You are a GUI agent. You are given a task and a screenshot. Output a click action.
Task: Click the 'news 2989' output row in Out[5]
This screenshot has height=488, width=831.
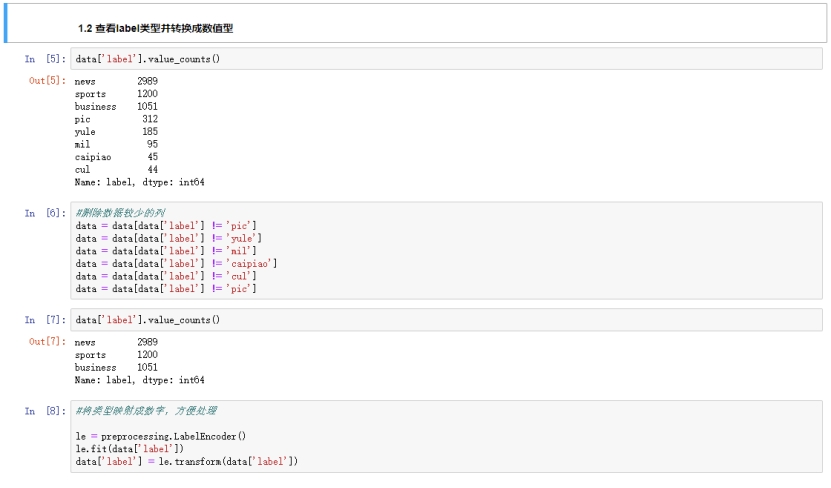pyautogui.click(x=116, y=81)
